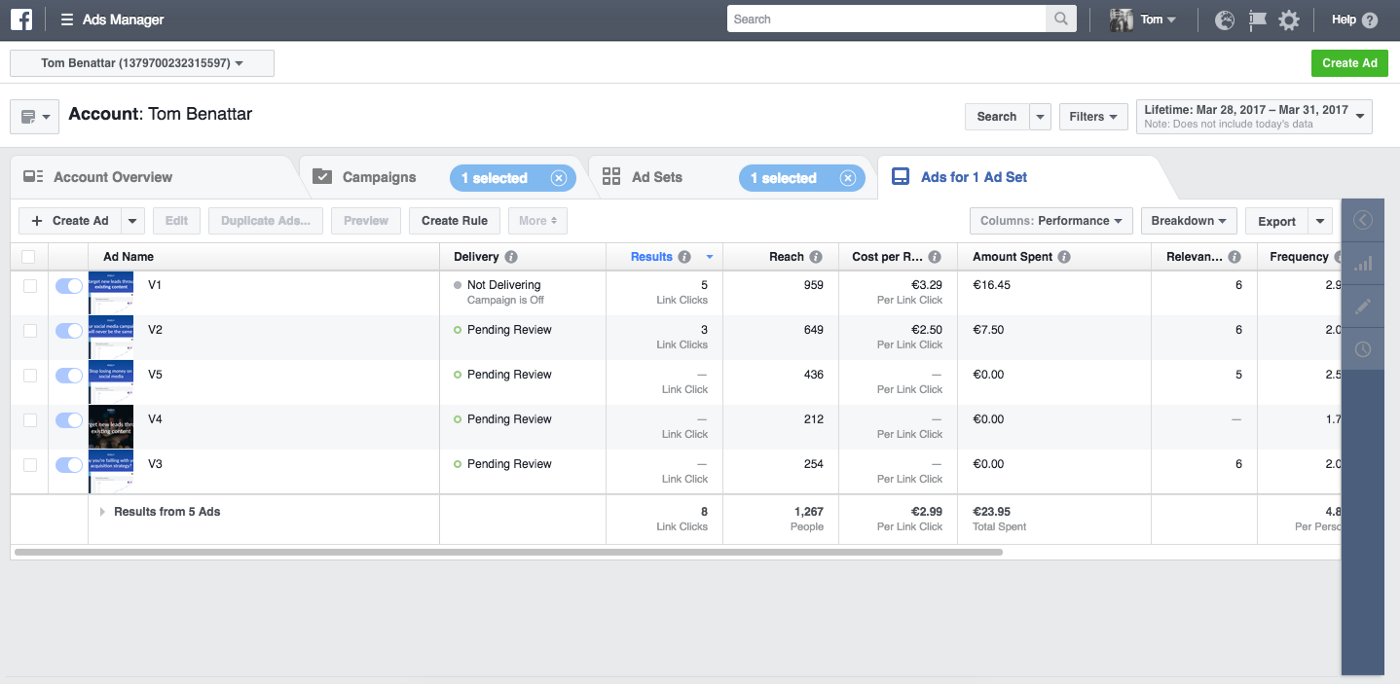1400x684 pixels.
Task: Open the V1 ad thumbnail
Action: (x=111, y=293)
